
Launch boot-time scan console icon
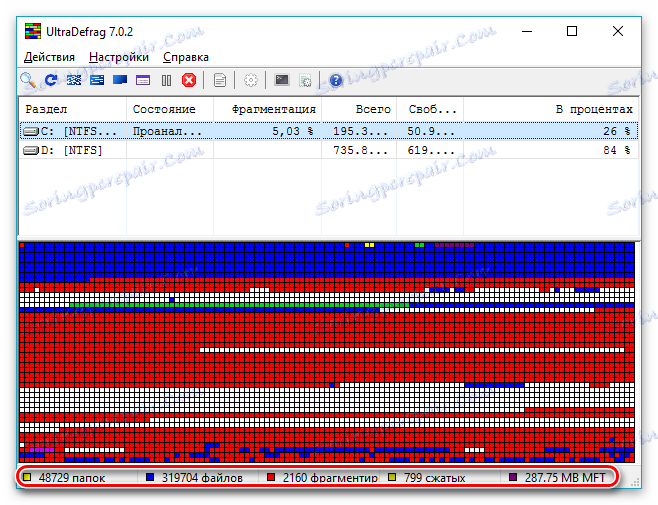[282, 80]
